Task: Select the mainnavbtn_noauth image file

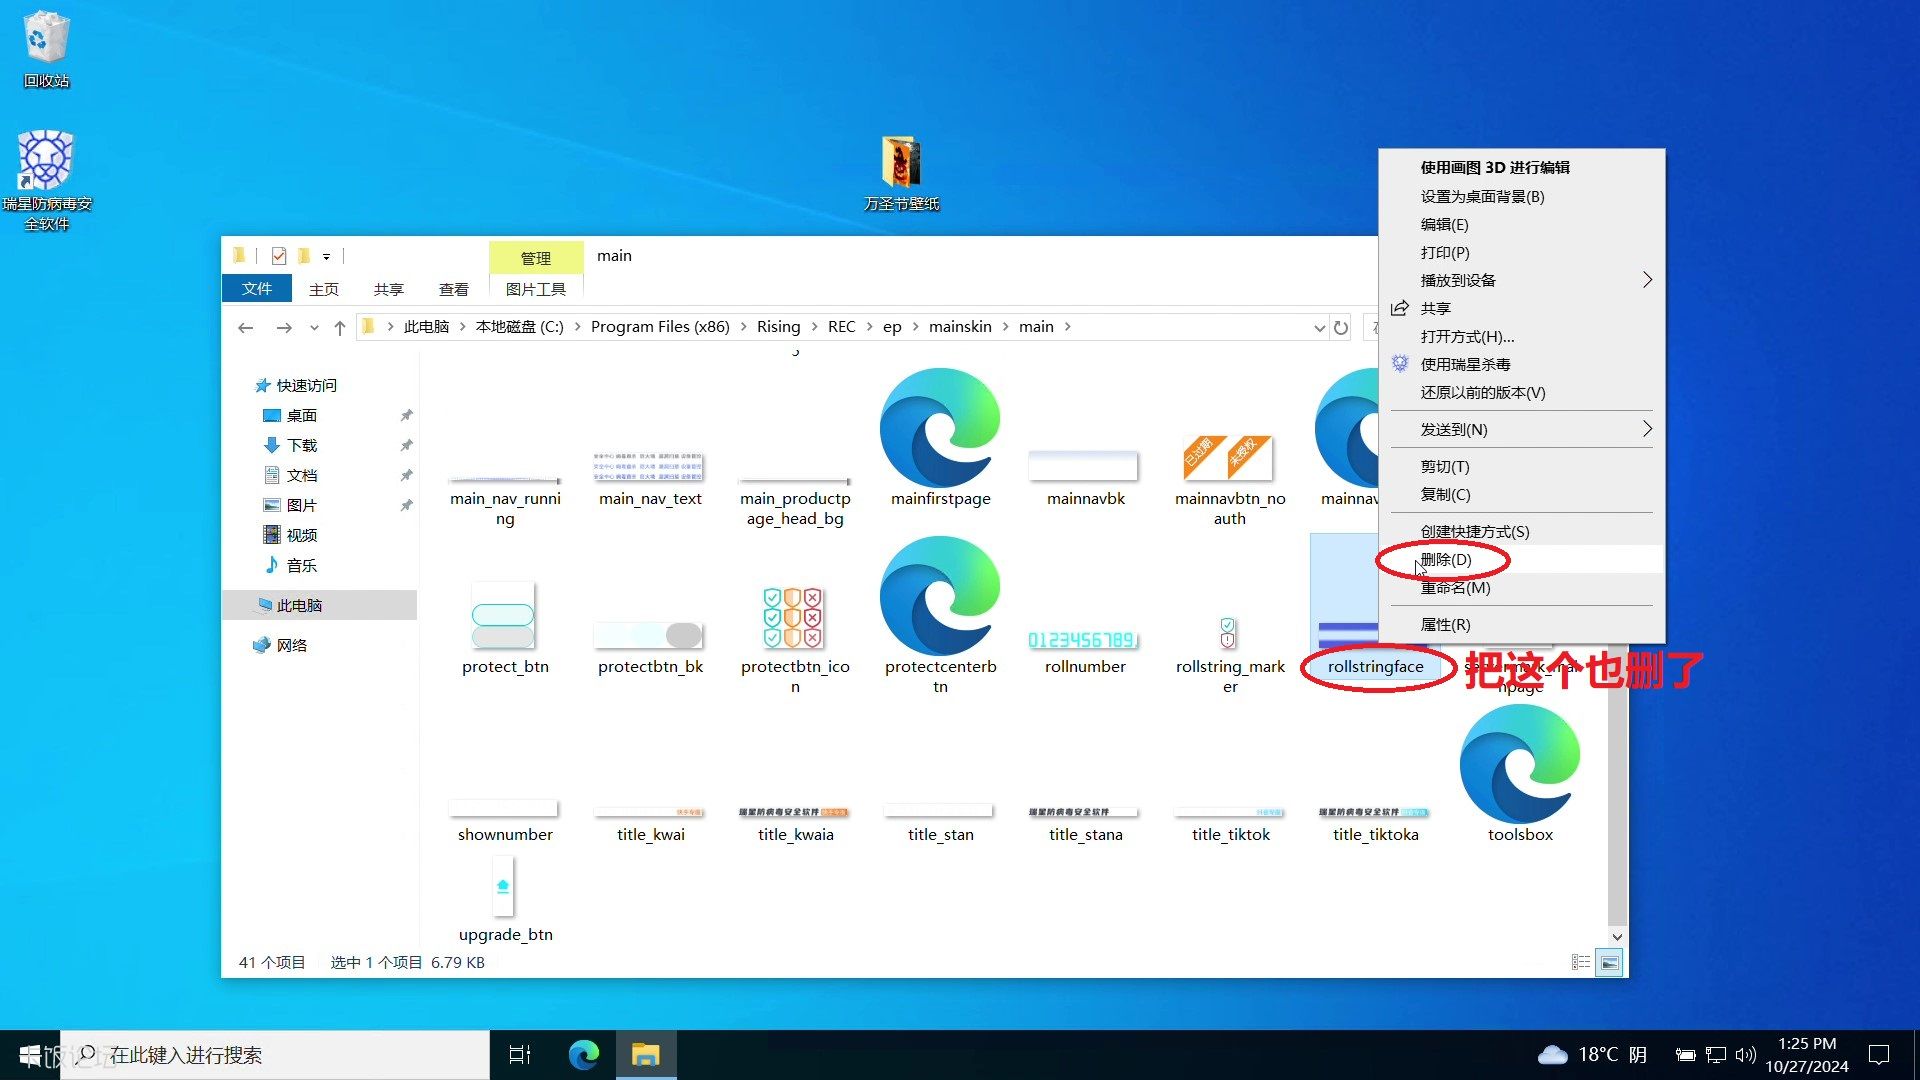Action: tap(1229, 458)
